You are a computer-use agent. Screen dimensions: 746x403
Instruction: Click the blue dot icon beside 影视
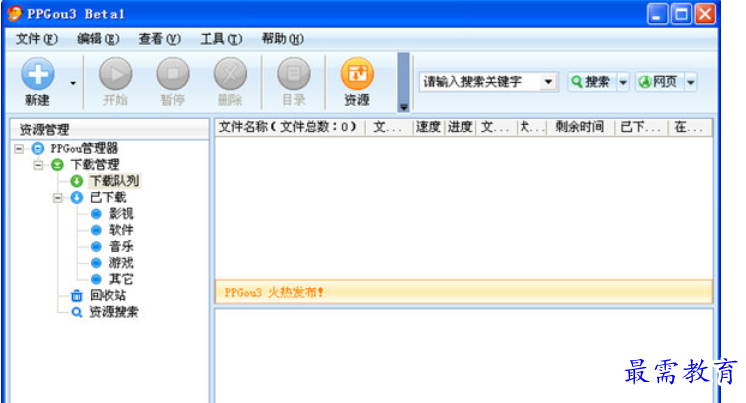click(96, 214)
